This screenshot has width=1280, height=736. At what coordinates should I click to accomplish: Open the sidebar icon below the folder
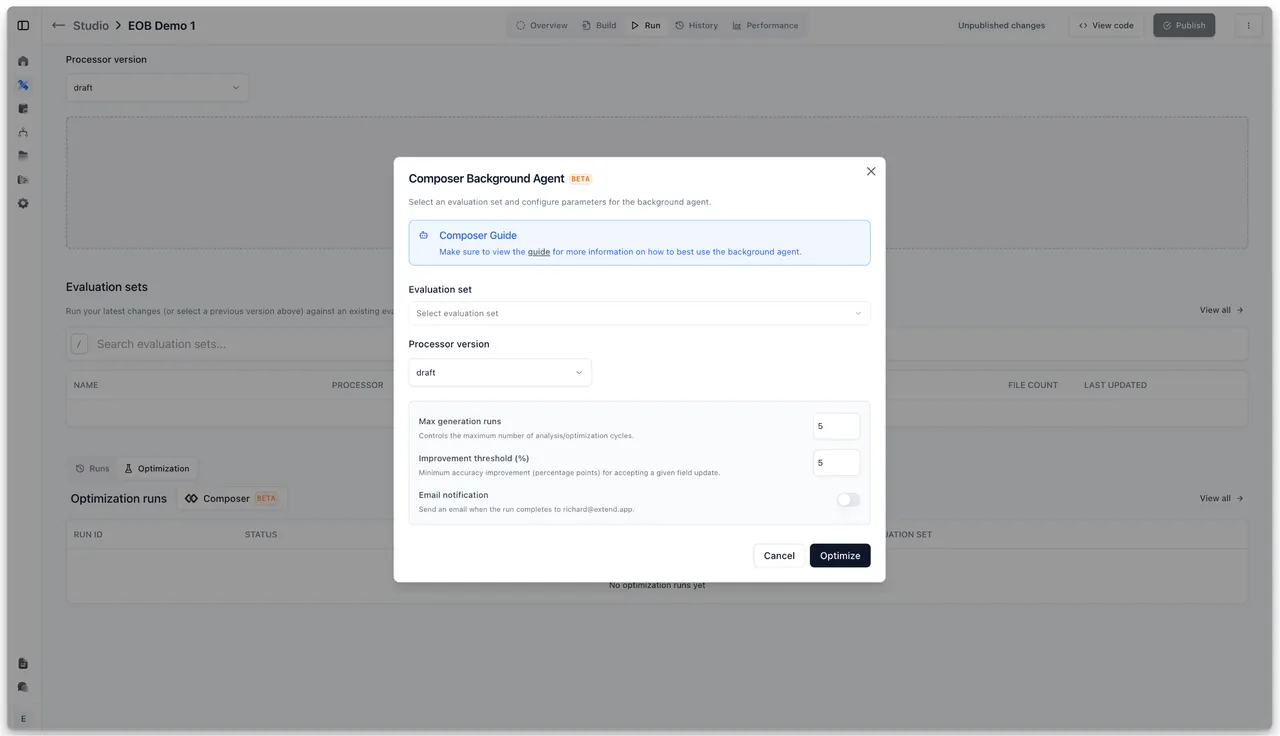23,180
